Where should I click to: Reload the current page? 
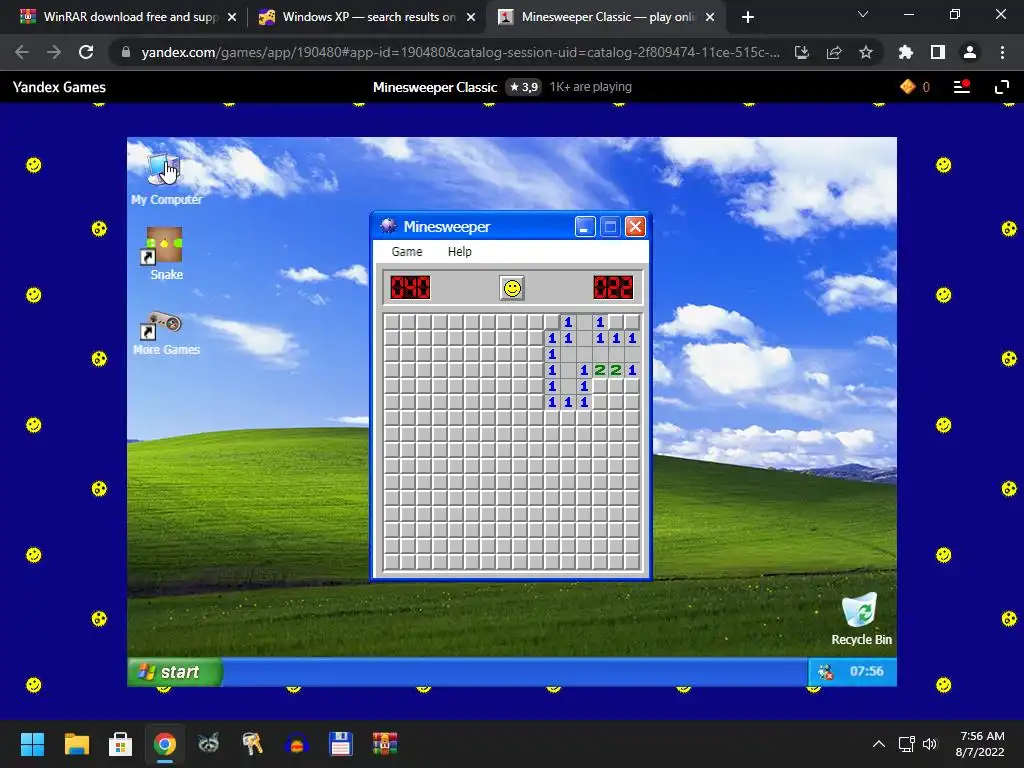tap(86, 52)
